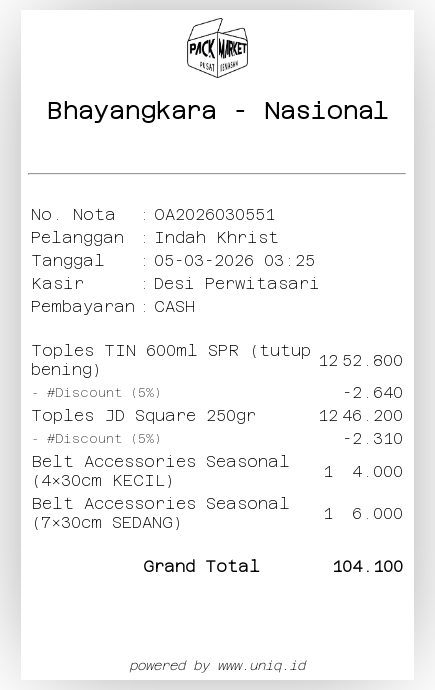Screen dimensions: 435x690
Task: Click the Grand Total amount 104.100
Action: pos(368,566)
